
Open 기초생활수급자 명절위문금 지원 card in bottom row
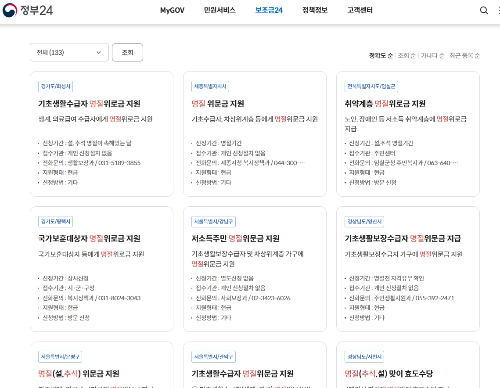click(242, 374)
